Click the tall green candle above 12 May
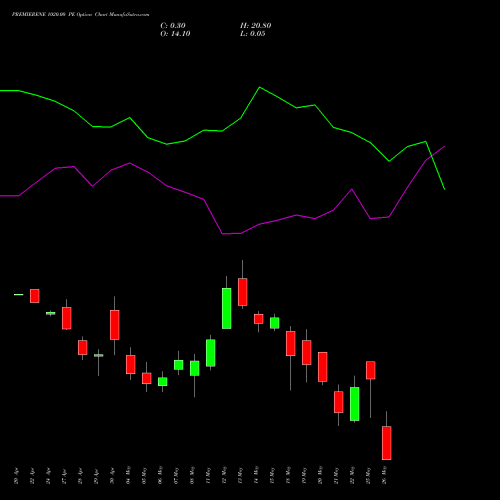The width and height of the screenshot is (500, 500). (x=227, y=308)
